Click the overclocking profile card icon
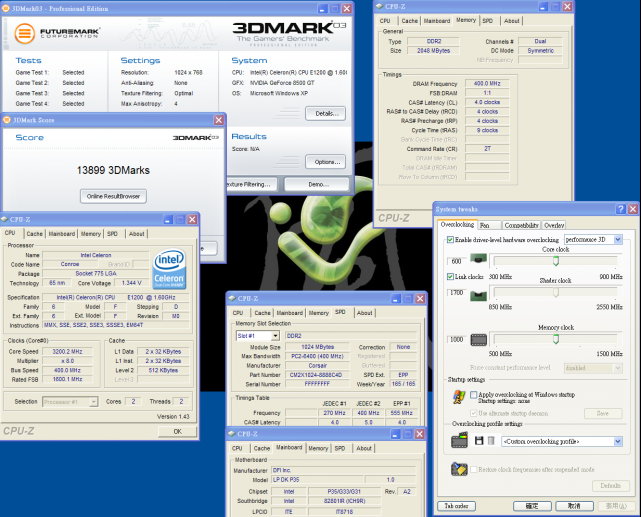The image size is (641, 517). [459, 441]
